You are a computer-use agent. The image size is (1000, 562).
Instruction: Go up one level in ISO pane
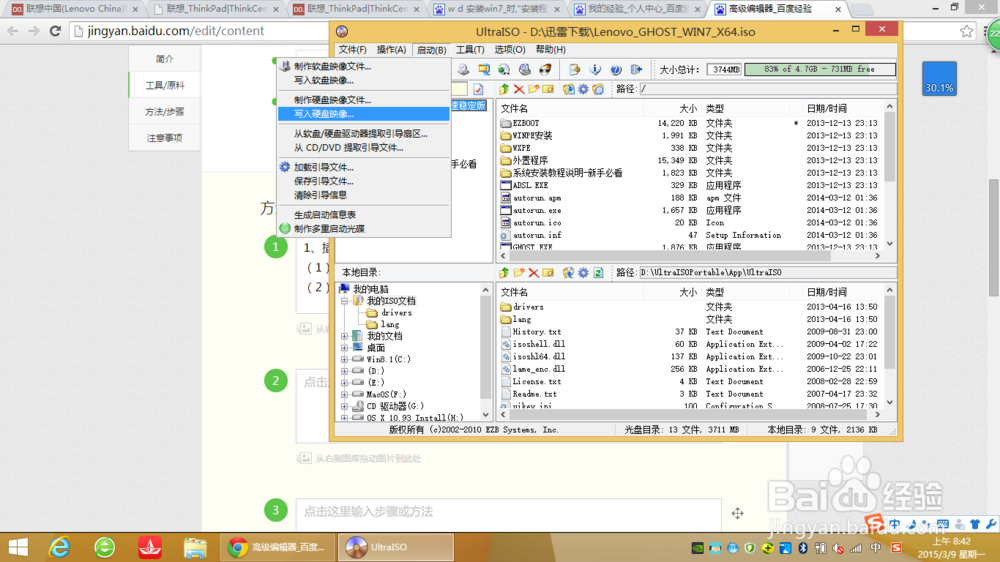(x=504, y=89)
